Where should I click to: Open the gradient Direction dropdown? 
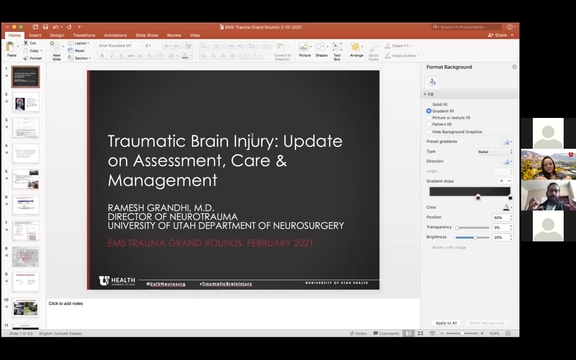pos(507,162)
